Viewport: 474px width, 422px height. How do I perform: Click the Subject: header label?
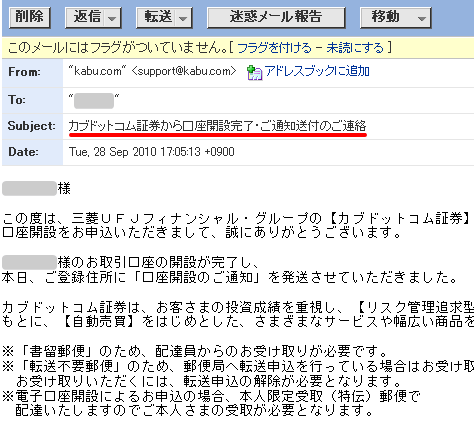[x=32, y=126]
